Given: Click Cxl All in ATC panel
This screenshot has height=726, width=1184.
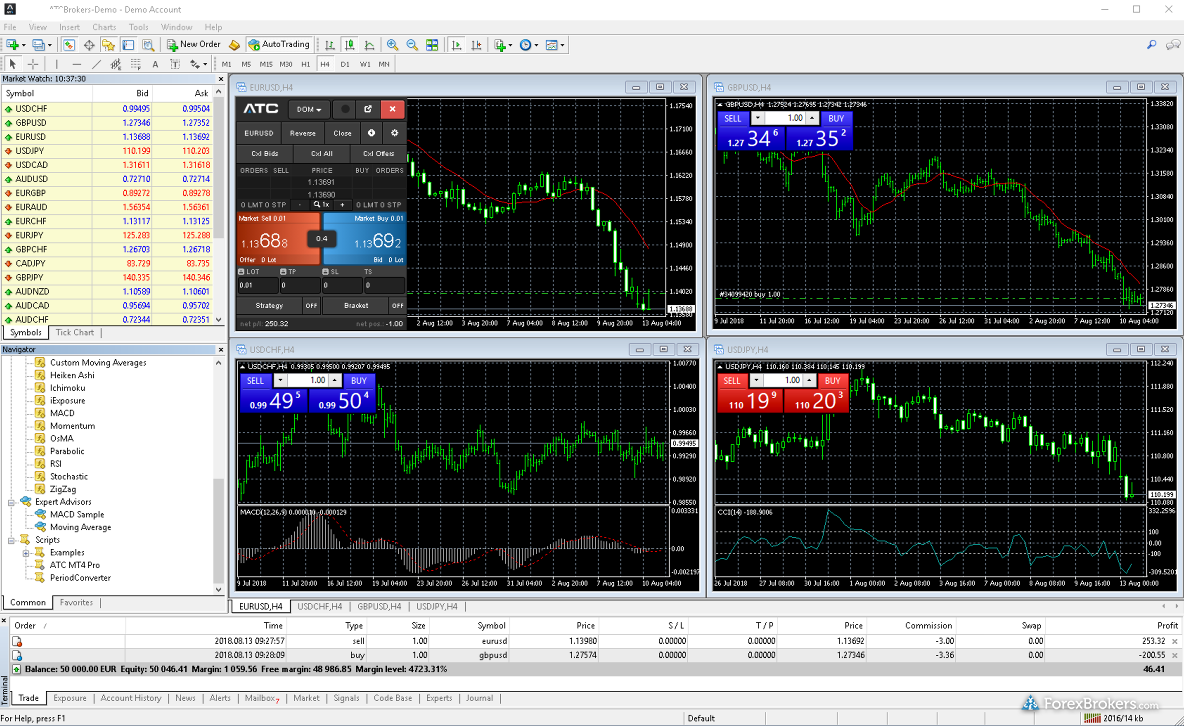Looking at the screenshot, I should [x=322, y=153].
